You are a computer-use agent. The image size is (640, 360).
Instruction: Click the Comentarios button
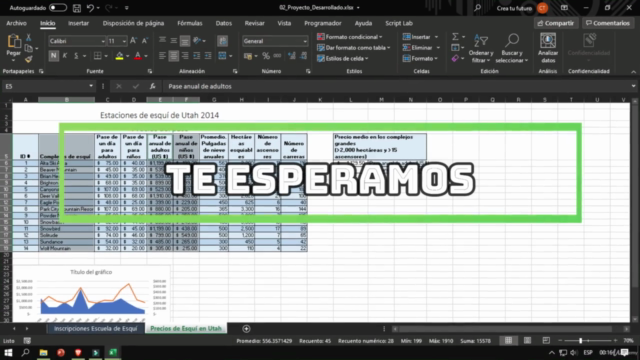click(608, 23)
